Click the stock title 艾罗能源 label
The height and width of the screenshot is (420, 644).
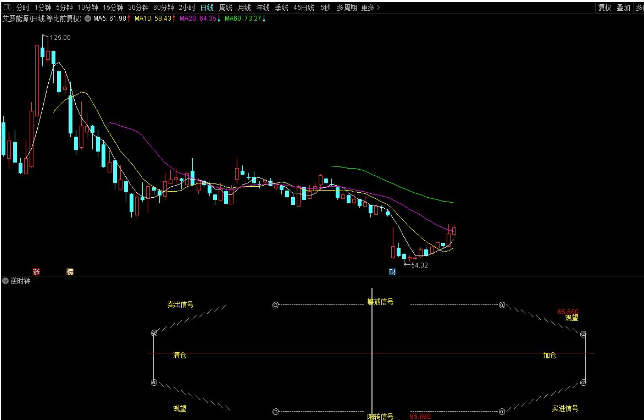[42, 18]
